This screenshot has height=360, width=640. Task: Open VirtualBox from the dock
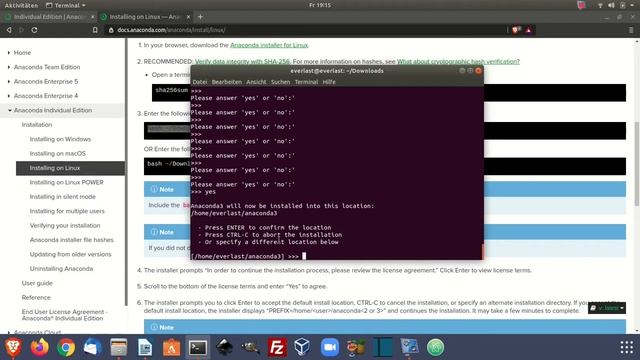click(302, 347)
